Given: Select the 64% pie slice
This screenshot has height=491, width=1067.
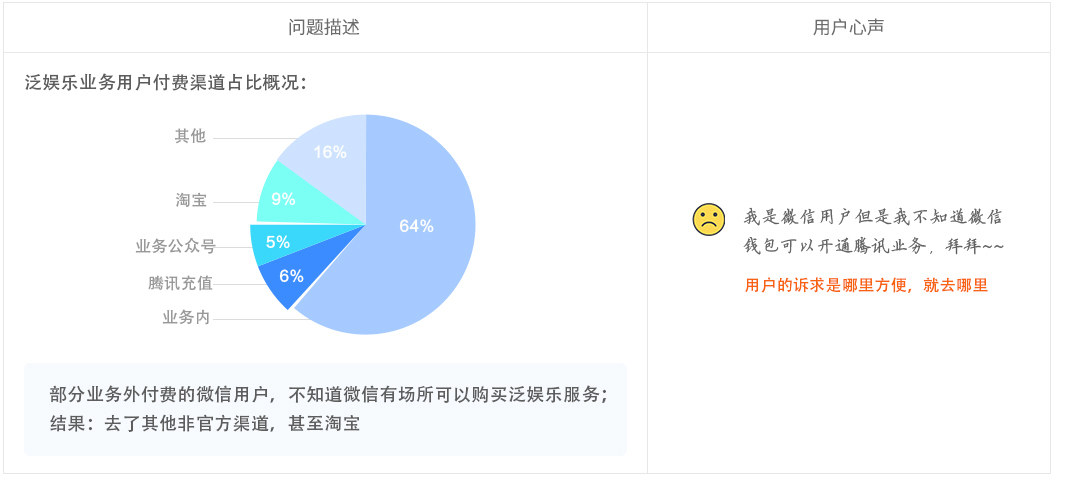Looking at the screenshot, I should pos(415,226).
